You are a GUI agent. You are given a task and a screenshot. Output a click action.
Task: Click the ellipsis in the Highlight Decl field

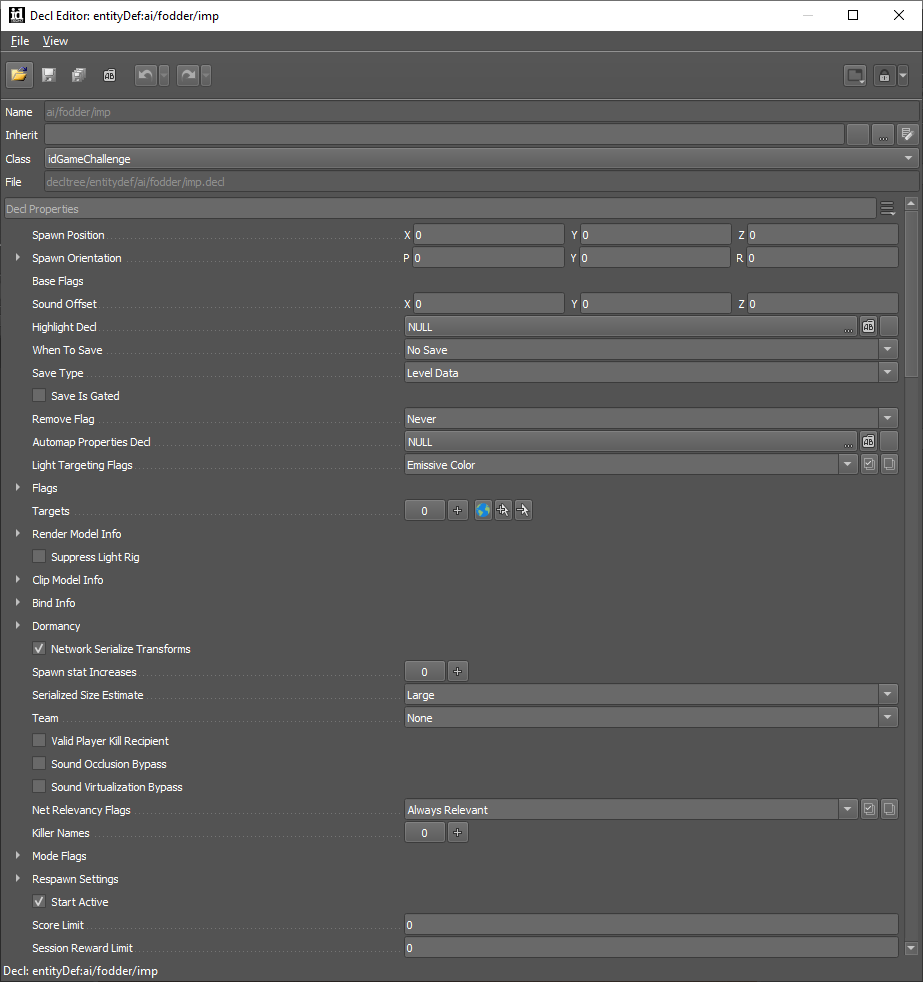coord(848,328)
